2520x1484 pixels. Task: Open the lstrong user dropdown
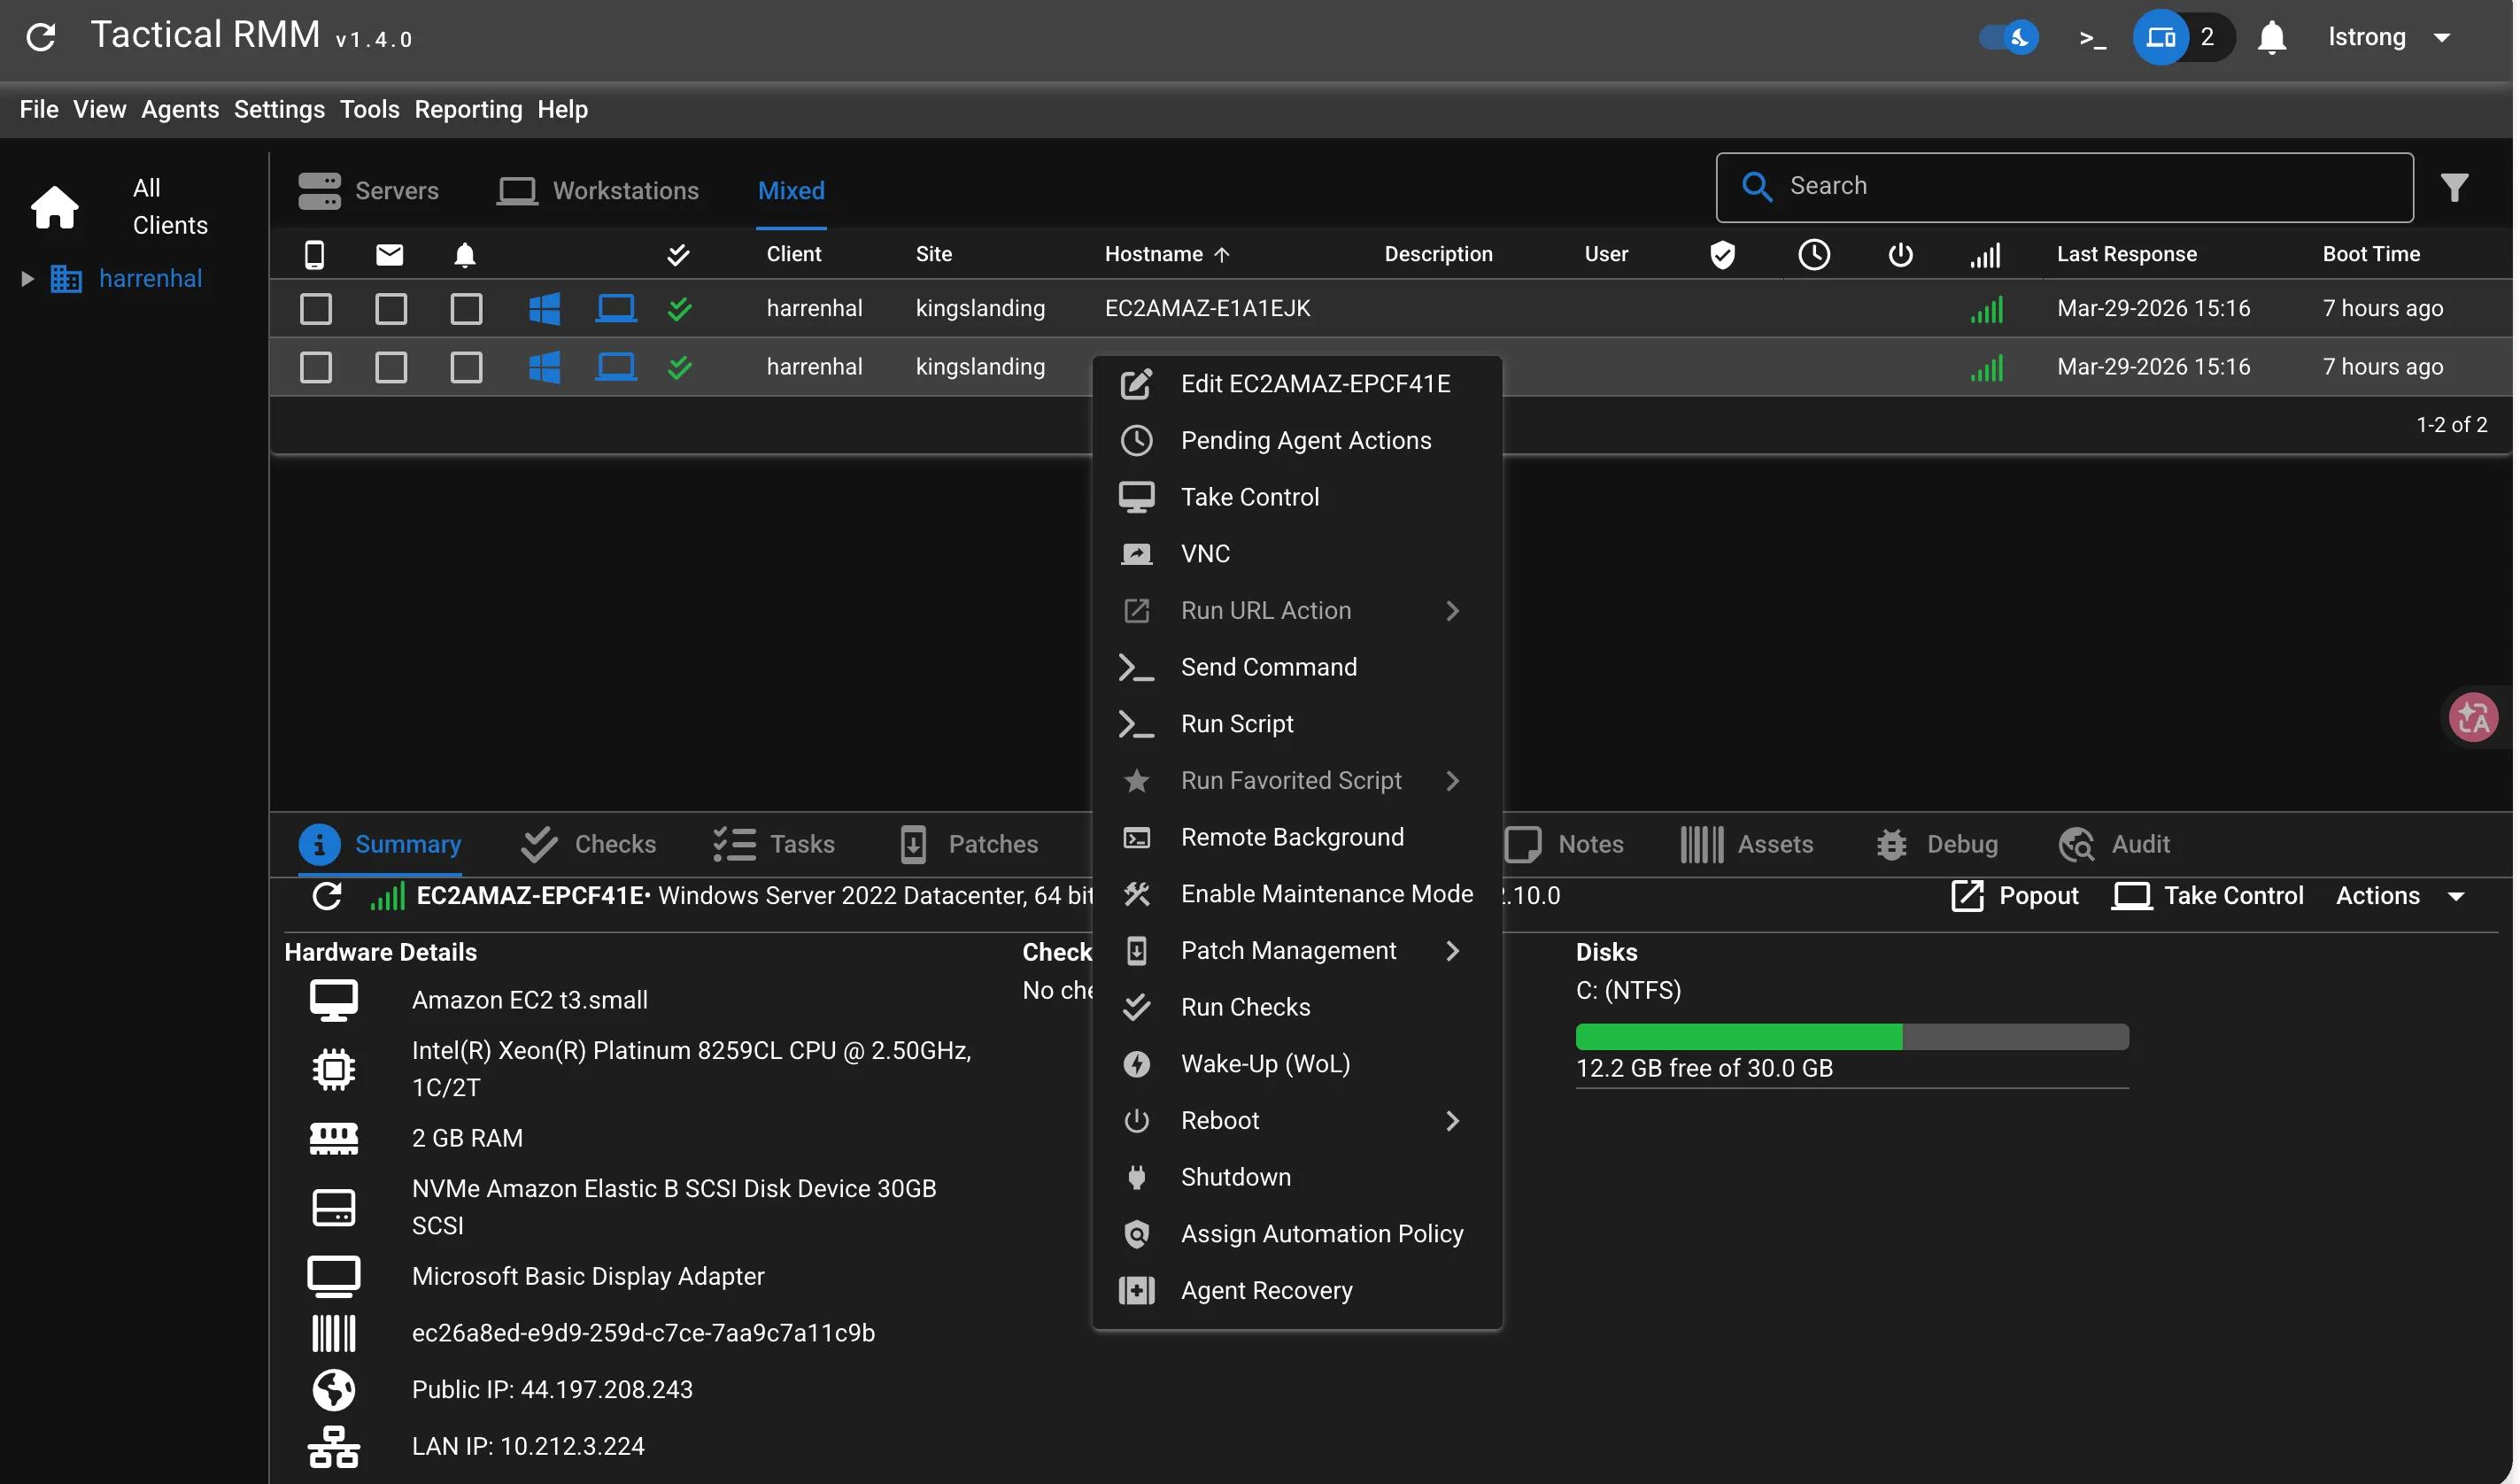[2388, 37]
